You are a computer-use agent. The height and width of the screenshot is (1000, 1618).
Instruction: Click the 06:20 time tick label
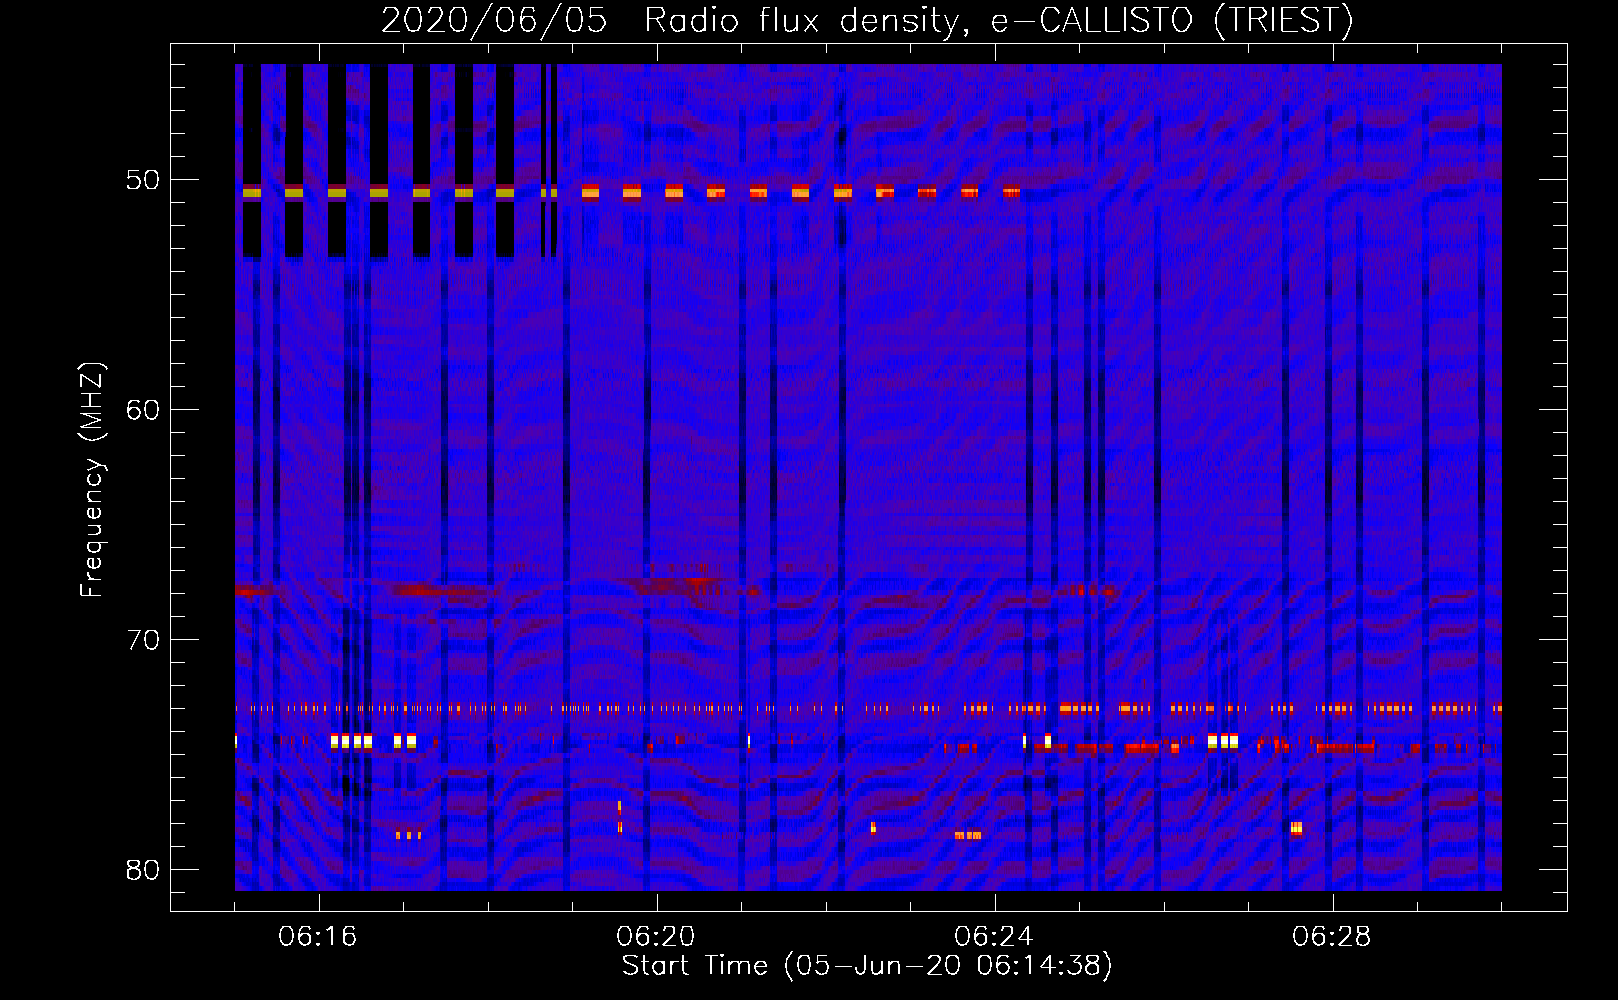656,937
